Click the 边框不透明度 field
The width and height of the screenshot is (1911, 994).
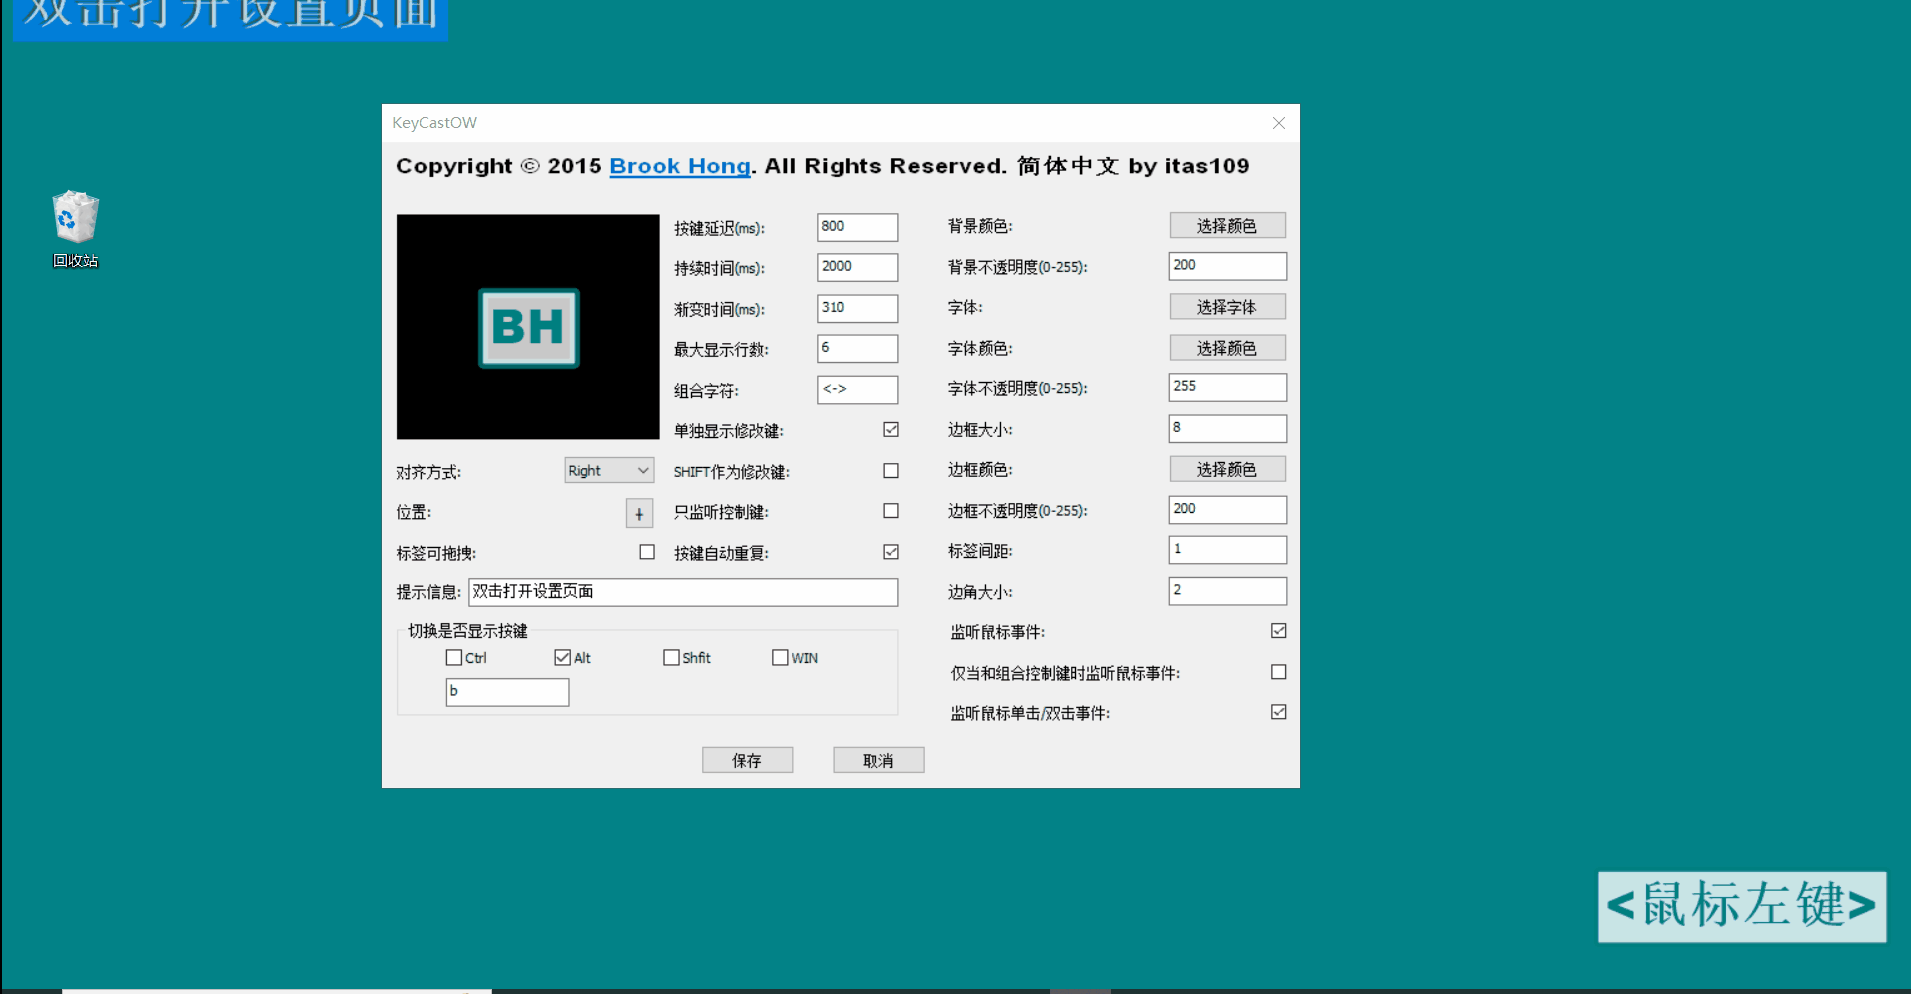(x=1227, y=509)
